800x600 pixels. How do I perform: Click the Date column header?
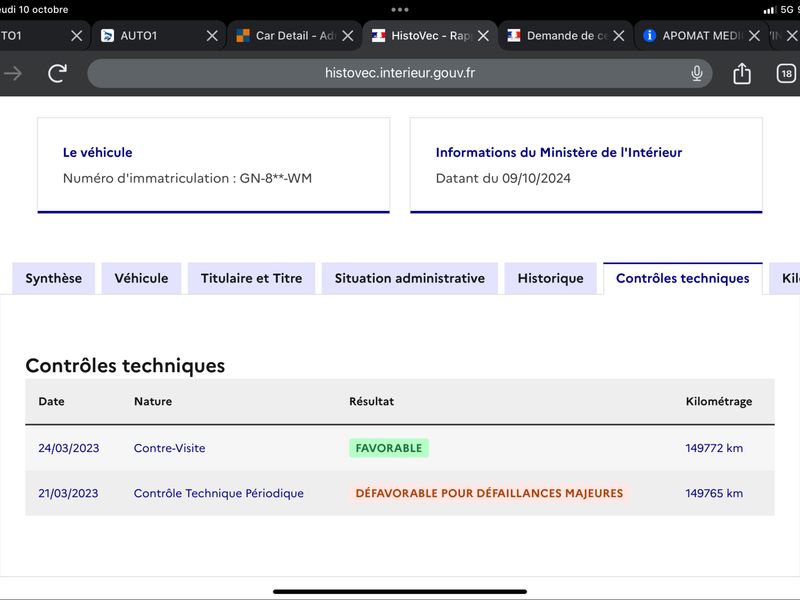click(x=52, y=402)
